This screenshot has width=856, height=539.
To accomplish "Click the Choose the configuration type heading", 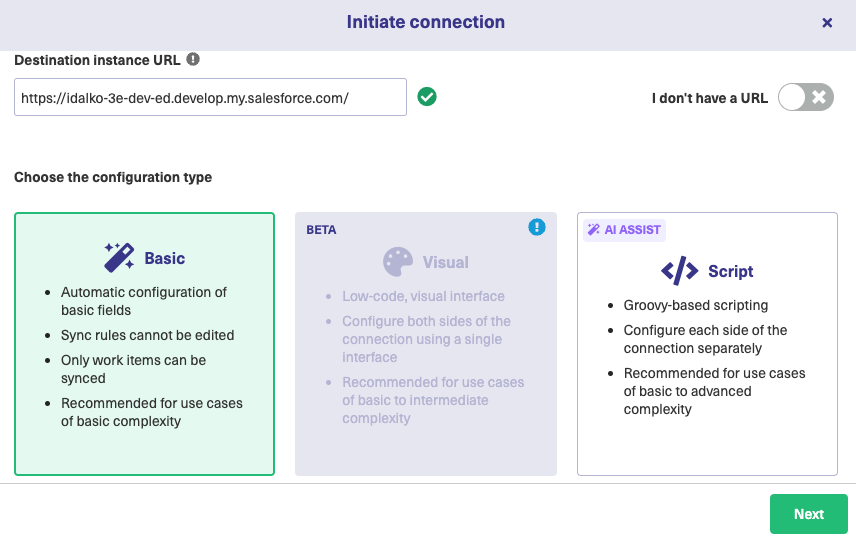I will pos(113,177).
